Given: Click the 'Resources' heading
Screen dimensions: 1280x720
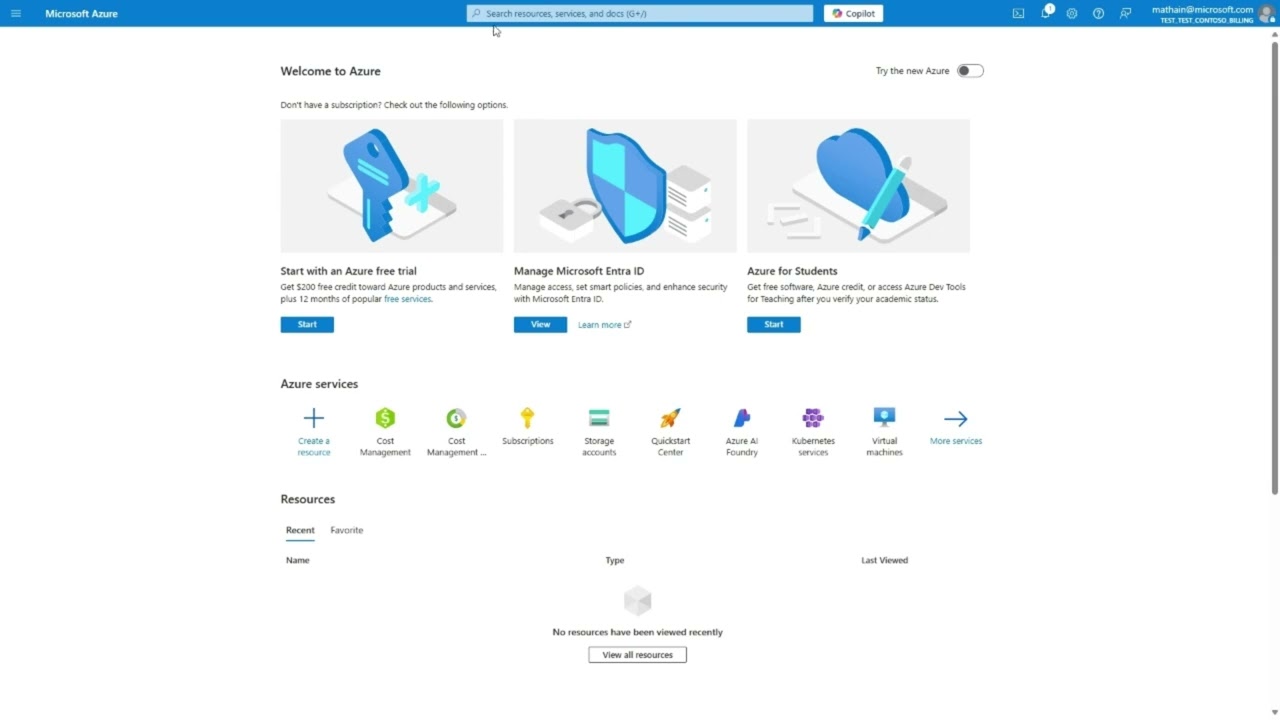Looking at the screenshot, I should (x=307, y=499).
